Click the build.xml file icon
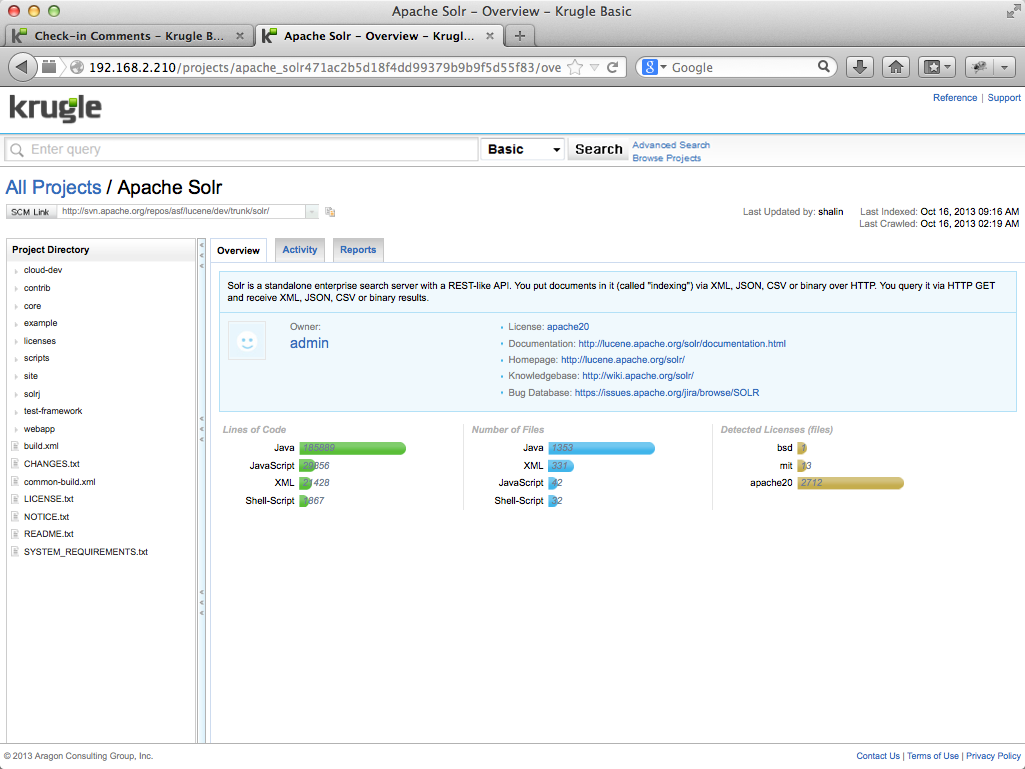The width and height of the screenshot is (1025, 769). point(15,446)
